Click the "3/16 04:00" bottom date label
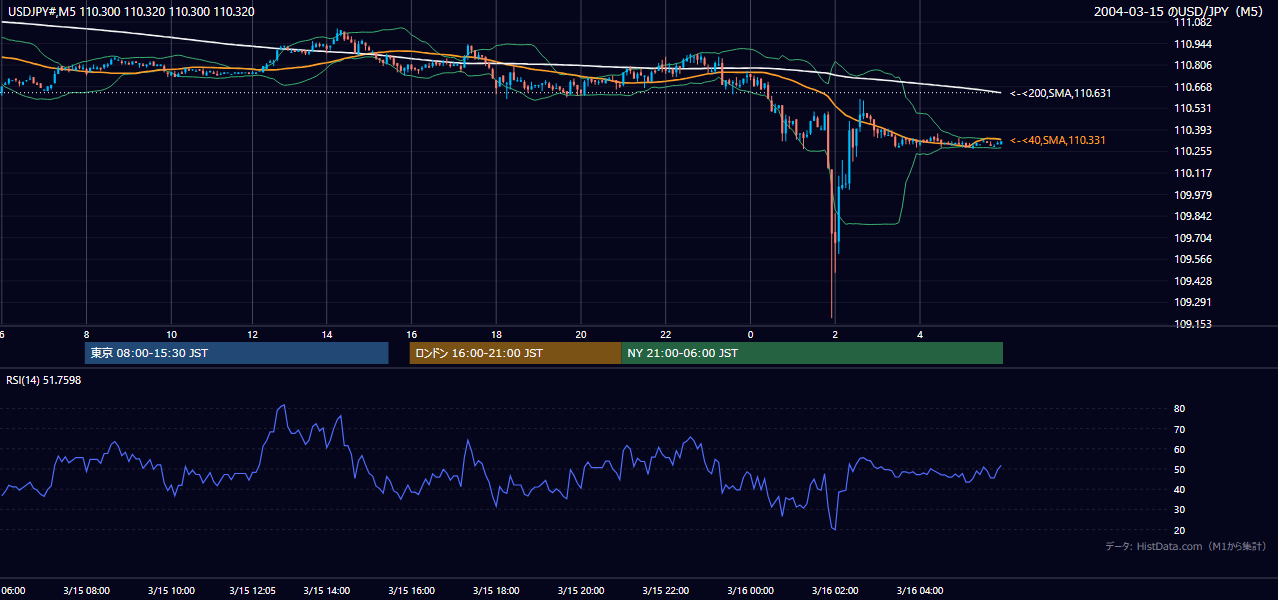The height and width of the screenshot is (600, 1278). [x=920, y=591]
